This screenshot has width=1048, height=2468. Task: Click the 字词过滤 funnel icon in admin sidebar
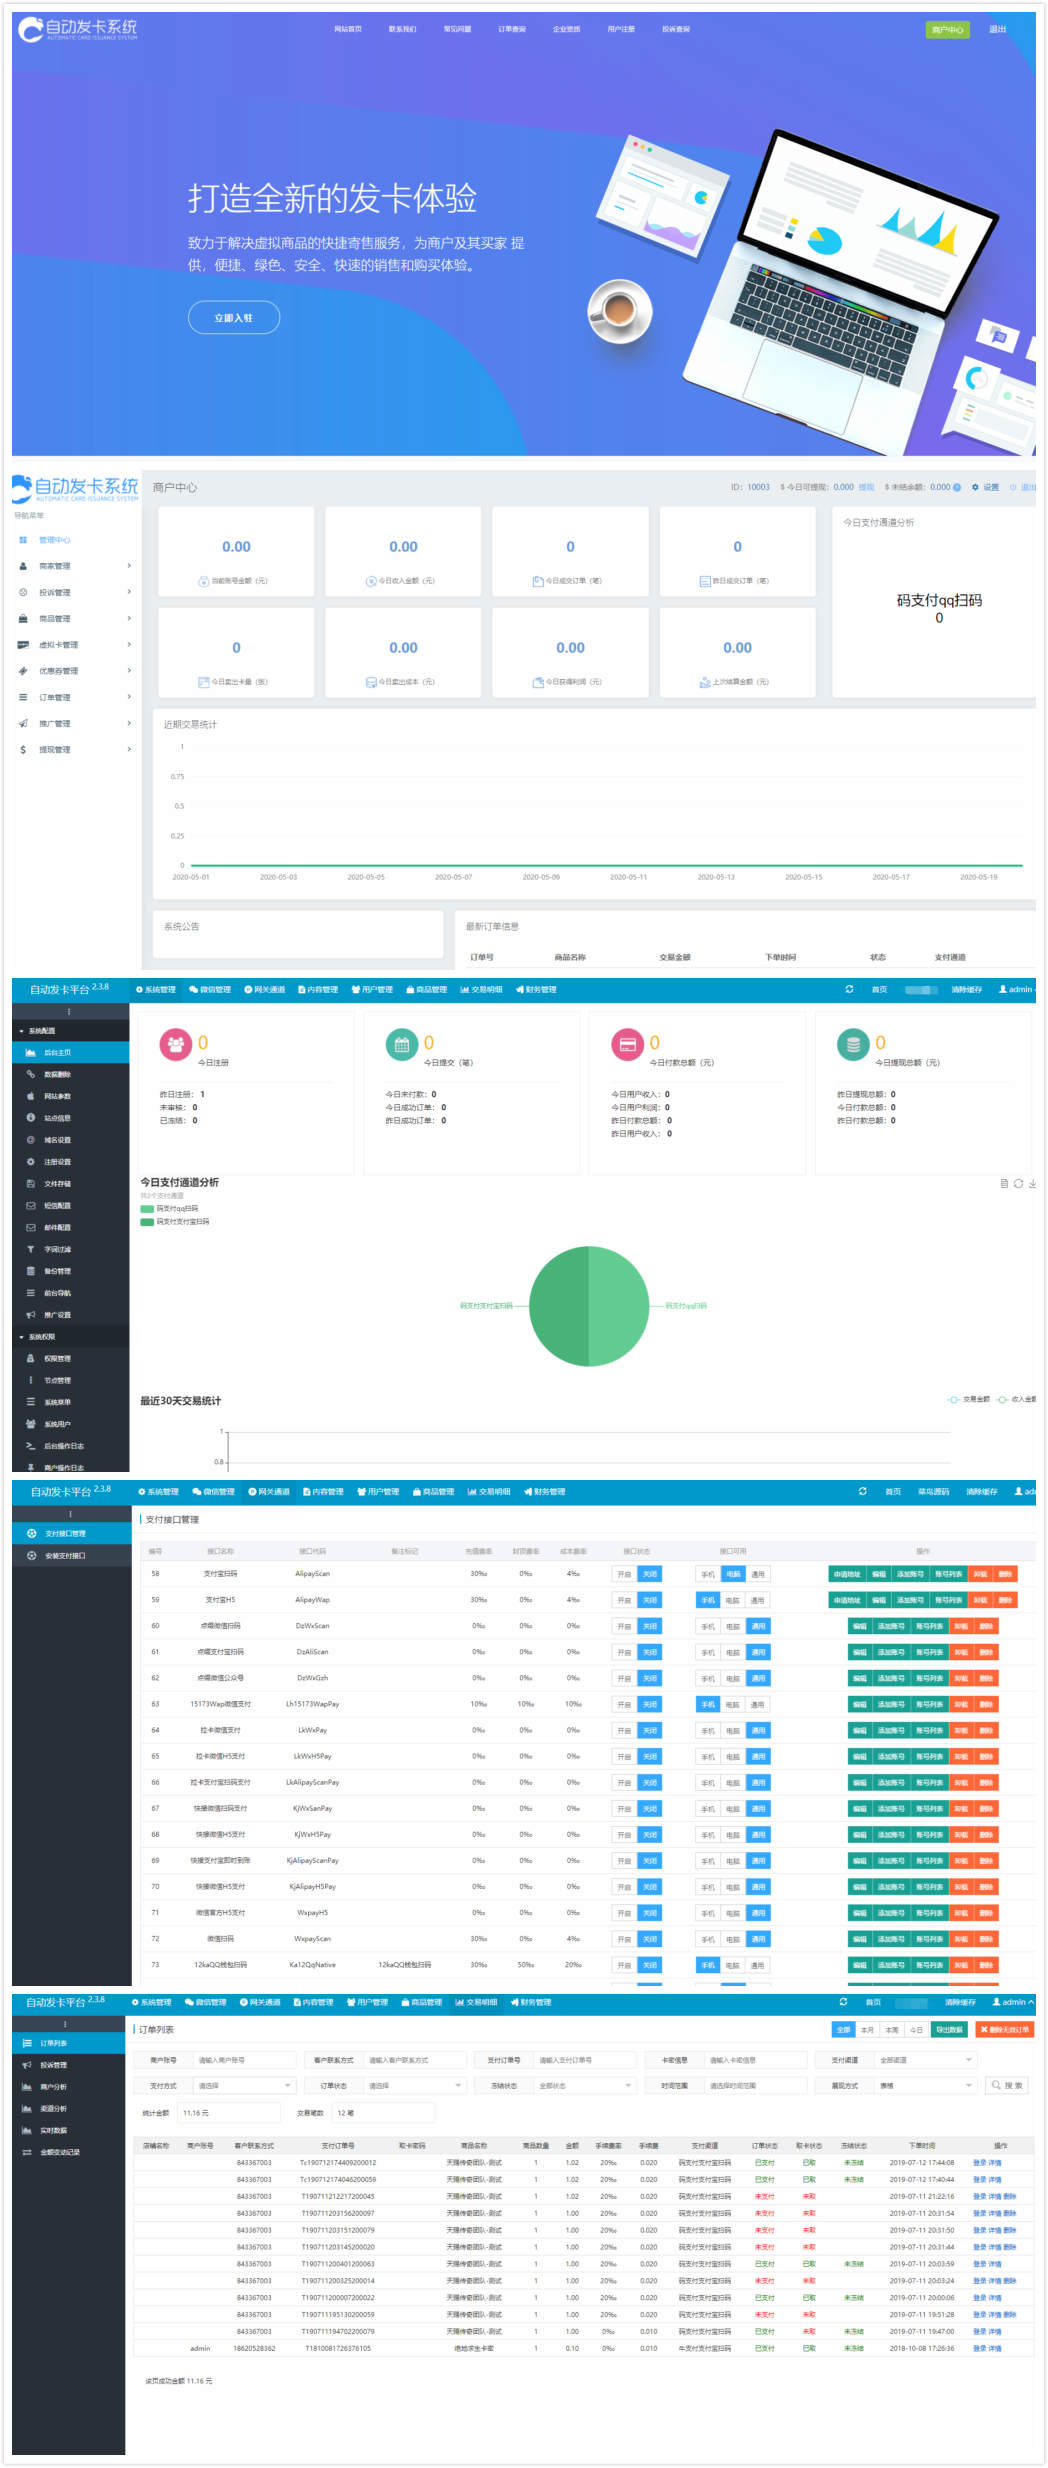[31, 1249]
